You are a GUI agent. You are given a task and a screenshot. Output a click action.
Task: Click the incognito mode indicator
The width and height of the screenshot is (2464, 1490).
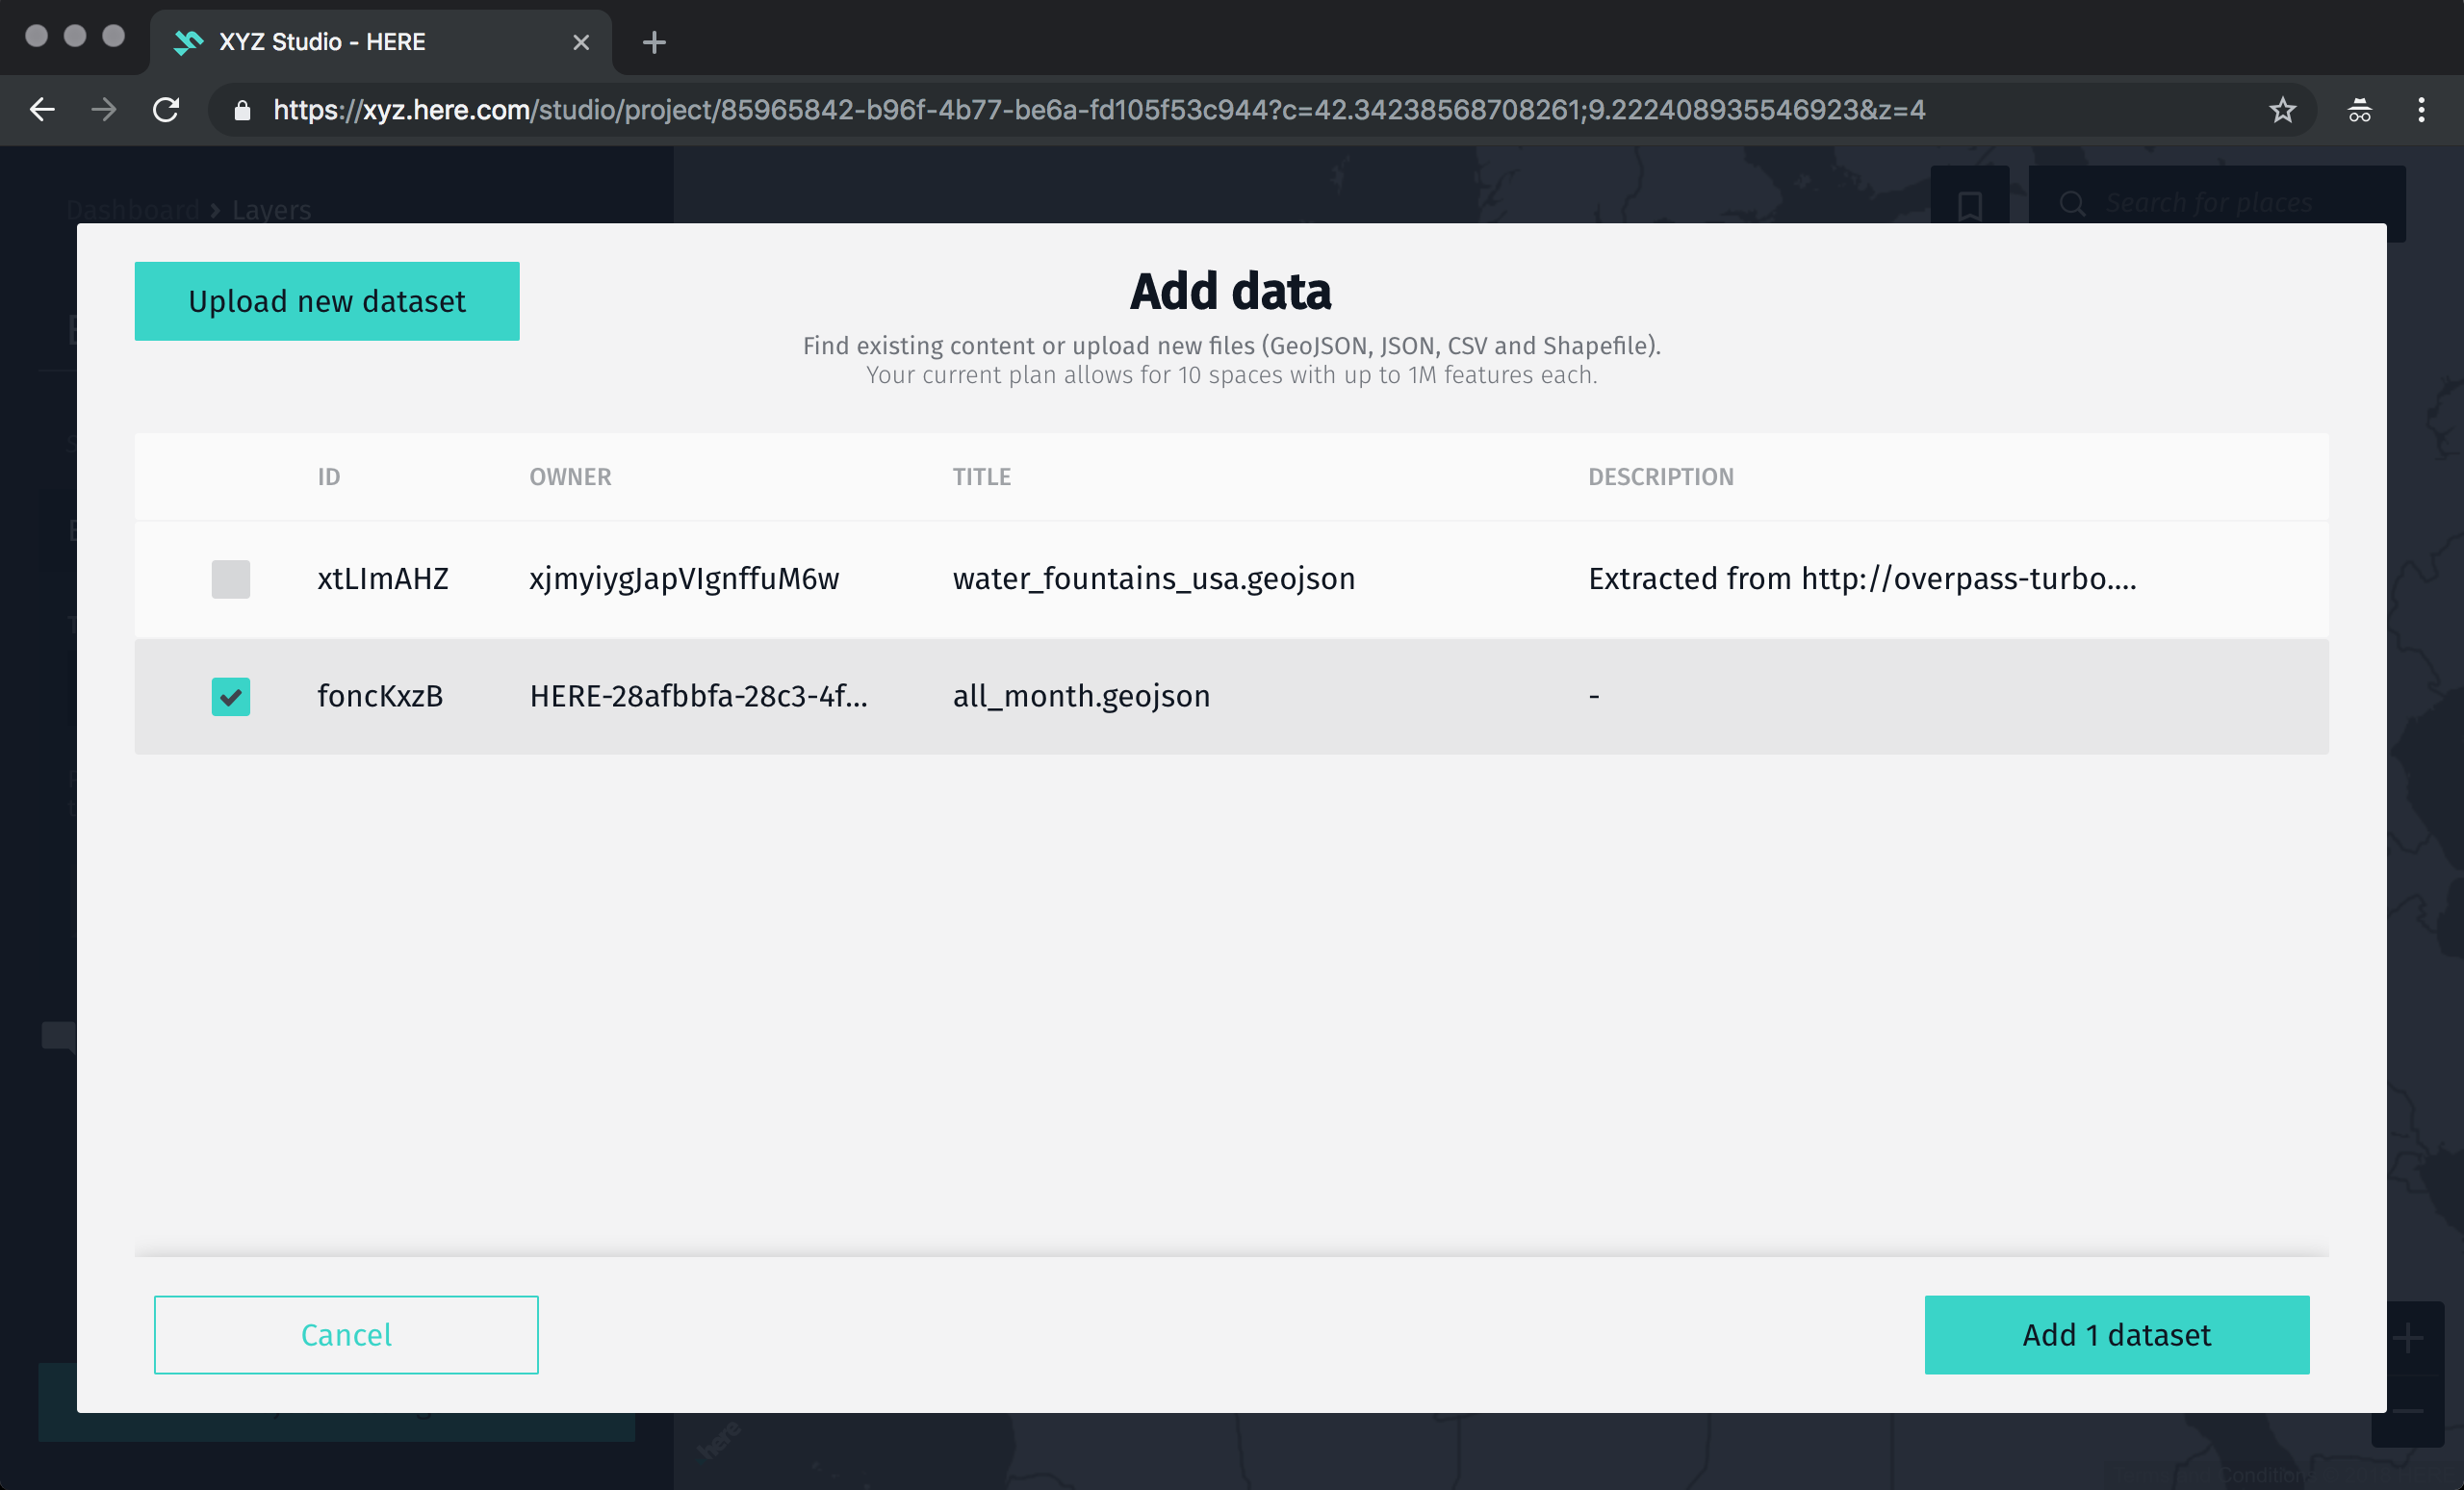(x=2359, y=110)
